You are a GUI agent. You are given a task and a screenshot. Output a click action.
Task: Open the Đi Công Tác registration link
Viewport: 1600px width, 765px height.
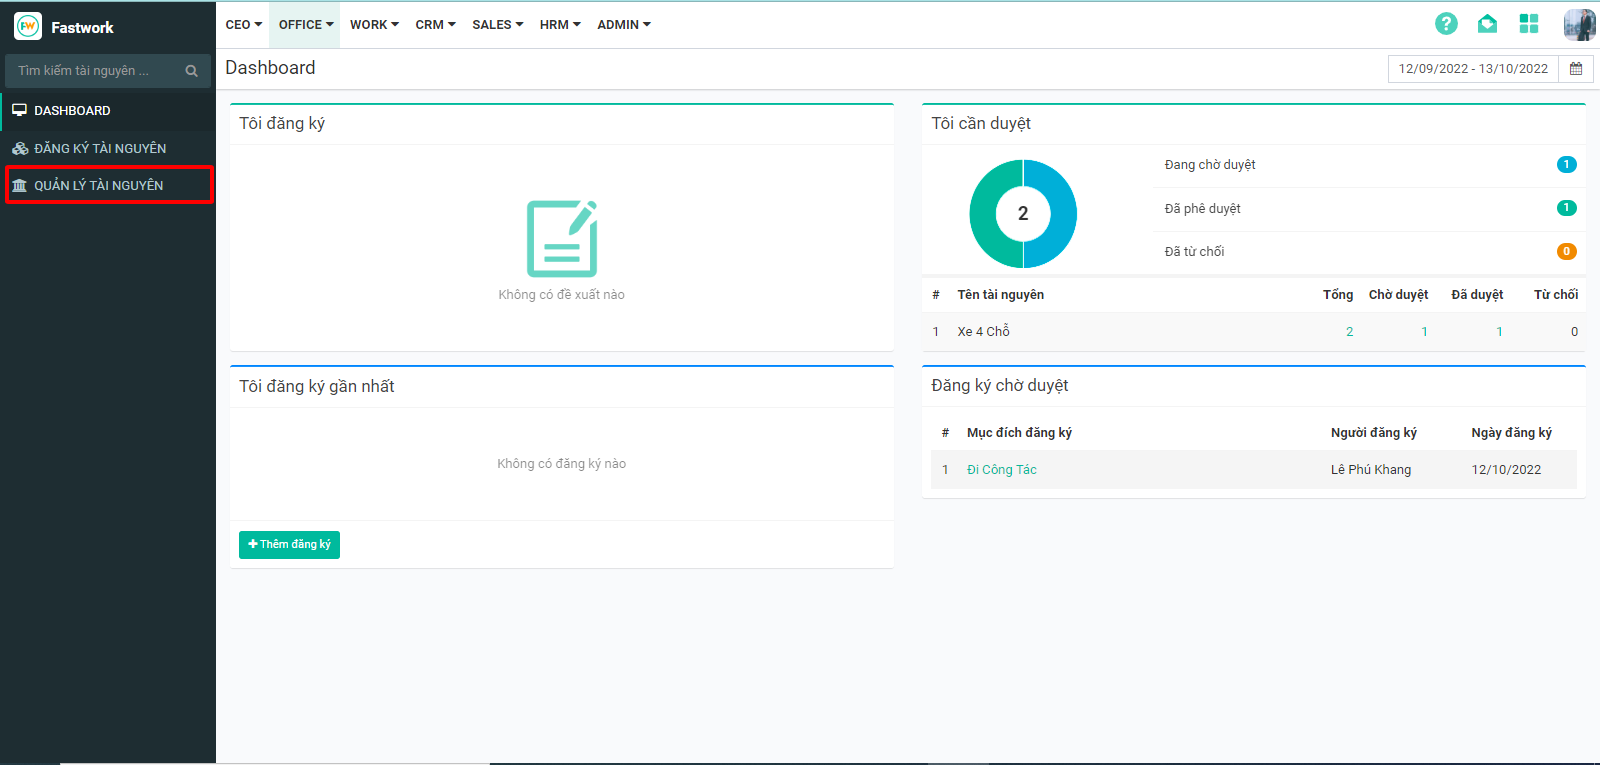pos(1001,470)
